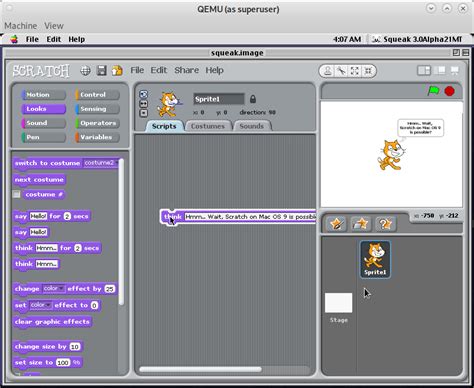Image resolution: width=474 pixels, height=388 pixels.
Task: Switch to small stage view
Action: point(424,71)
